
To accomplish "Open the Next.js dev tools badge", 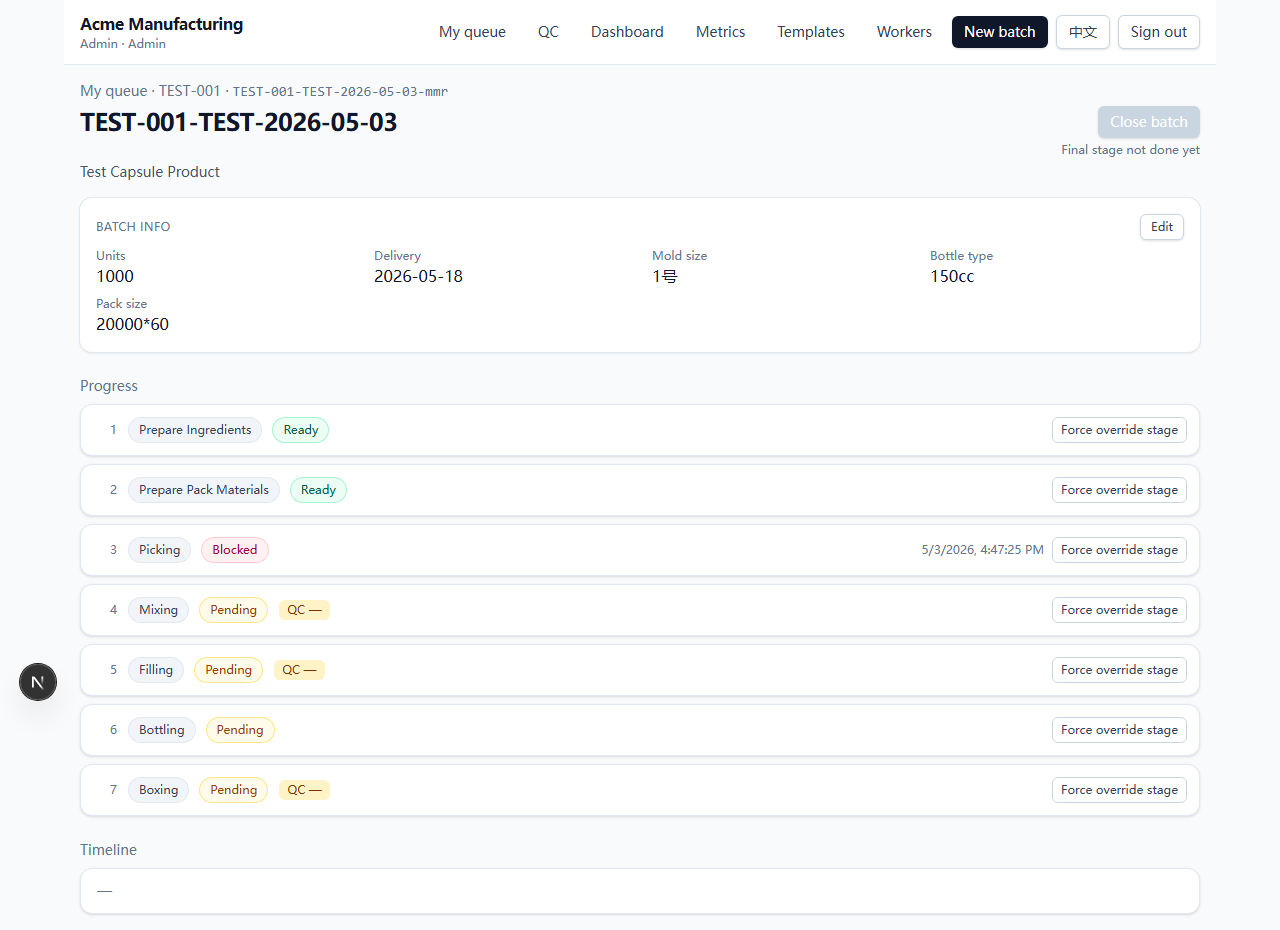I will click(38, 682).
